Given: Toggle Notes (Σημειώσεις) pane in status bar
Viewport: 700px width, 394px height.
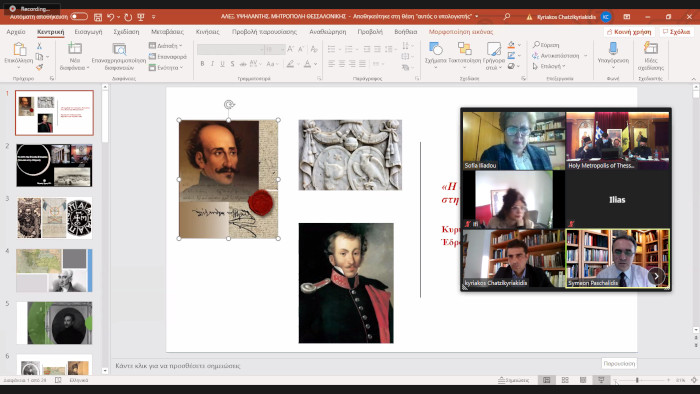Looking at the screenshot, I should click(514, 380).
